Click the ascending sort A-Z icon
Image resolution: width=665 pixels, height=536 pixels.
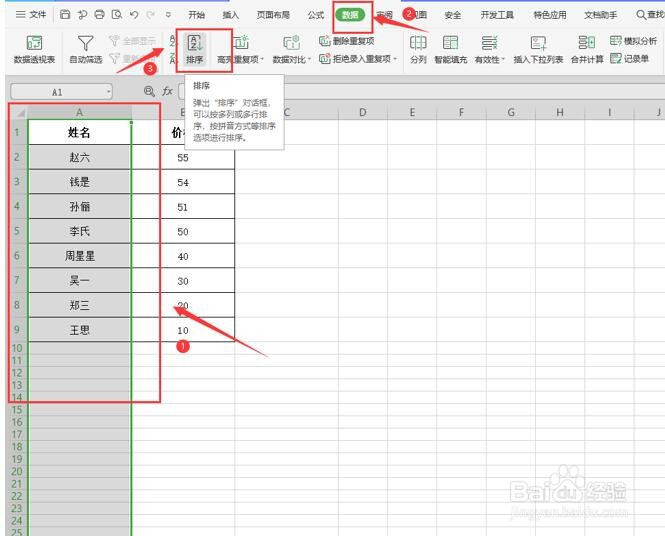click(172, 41)
